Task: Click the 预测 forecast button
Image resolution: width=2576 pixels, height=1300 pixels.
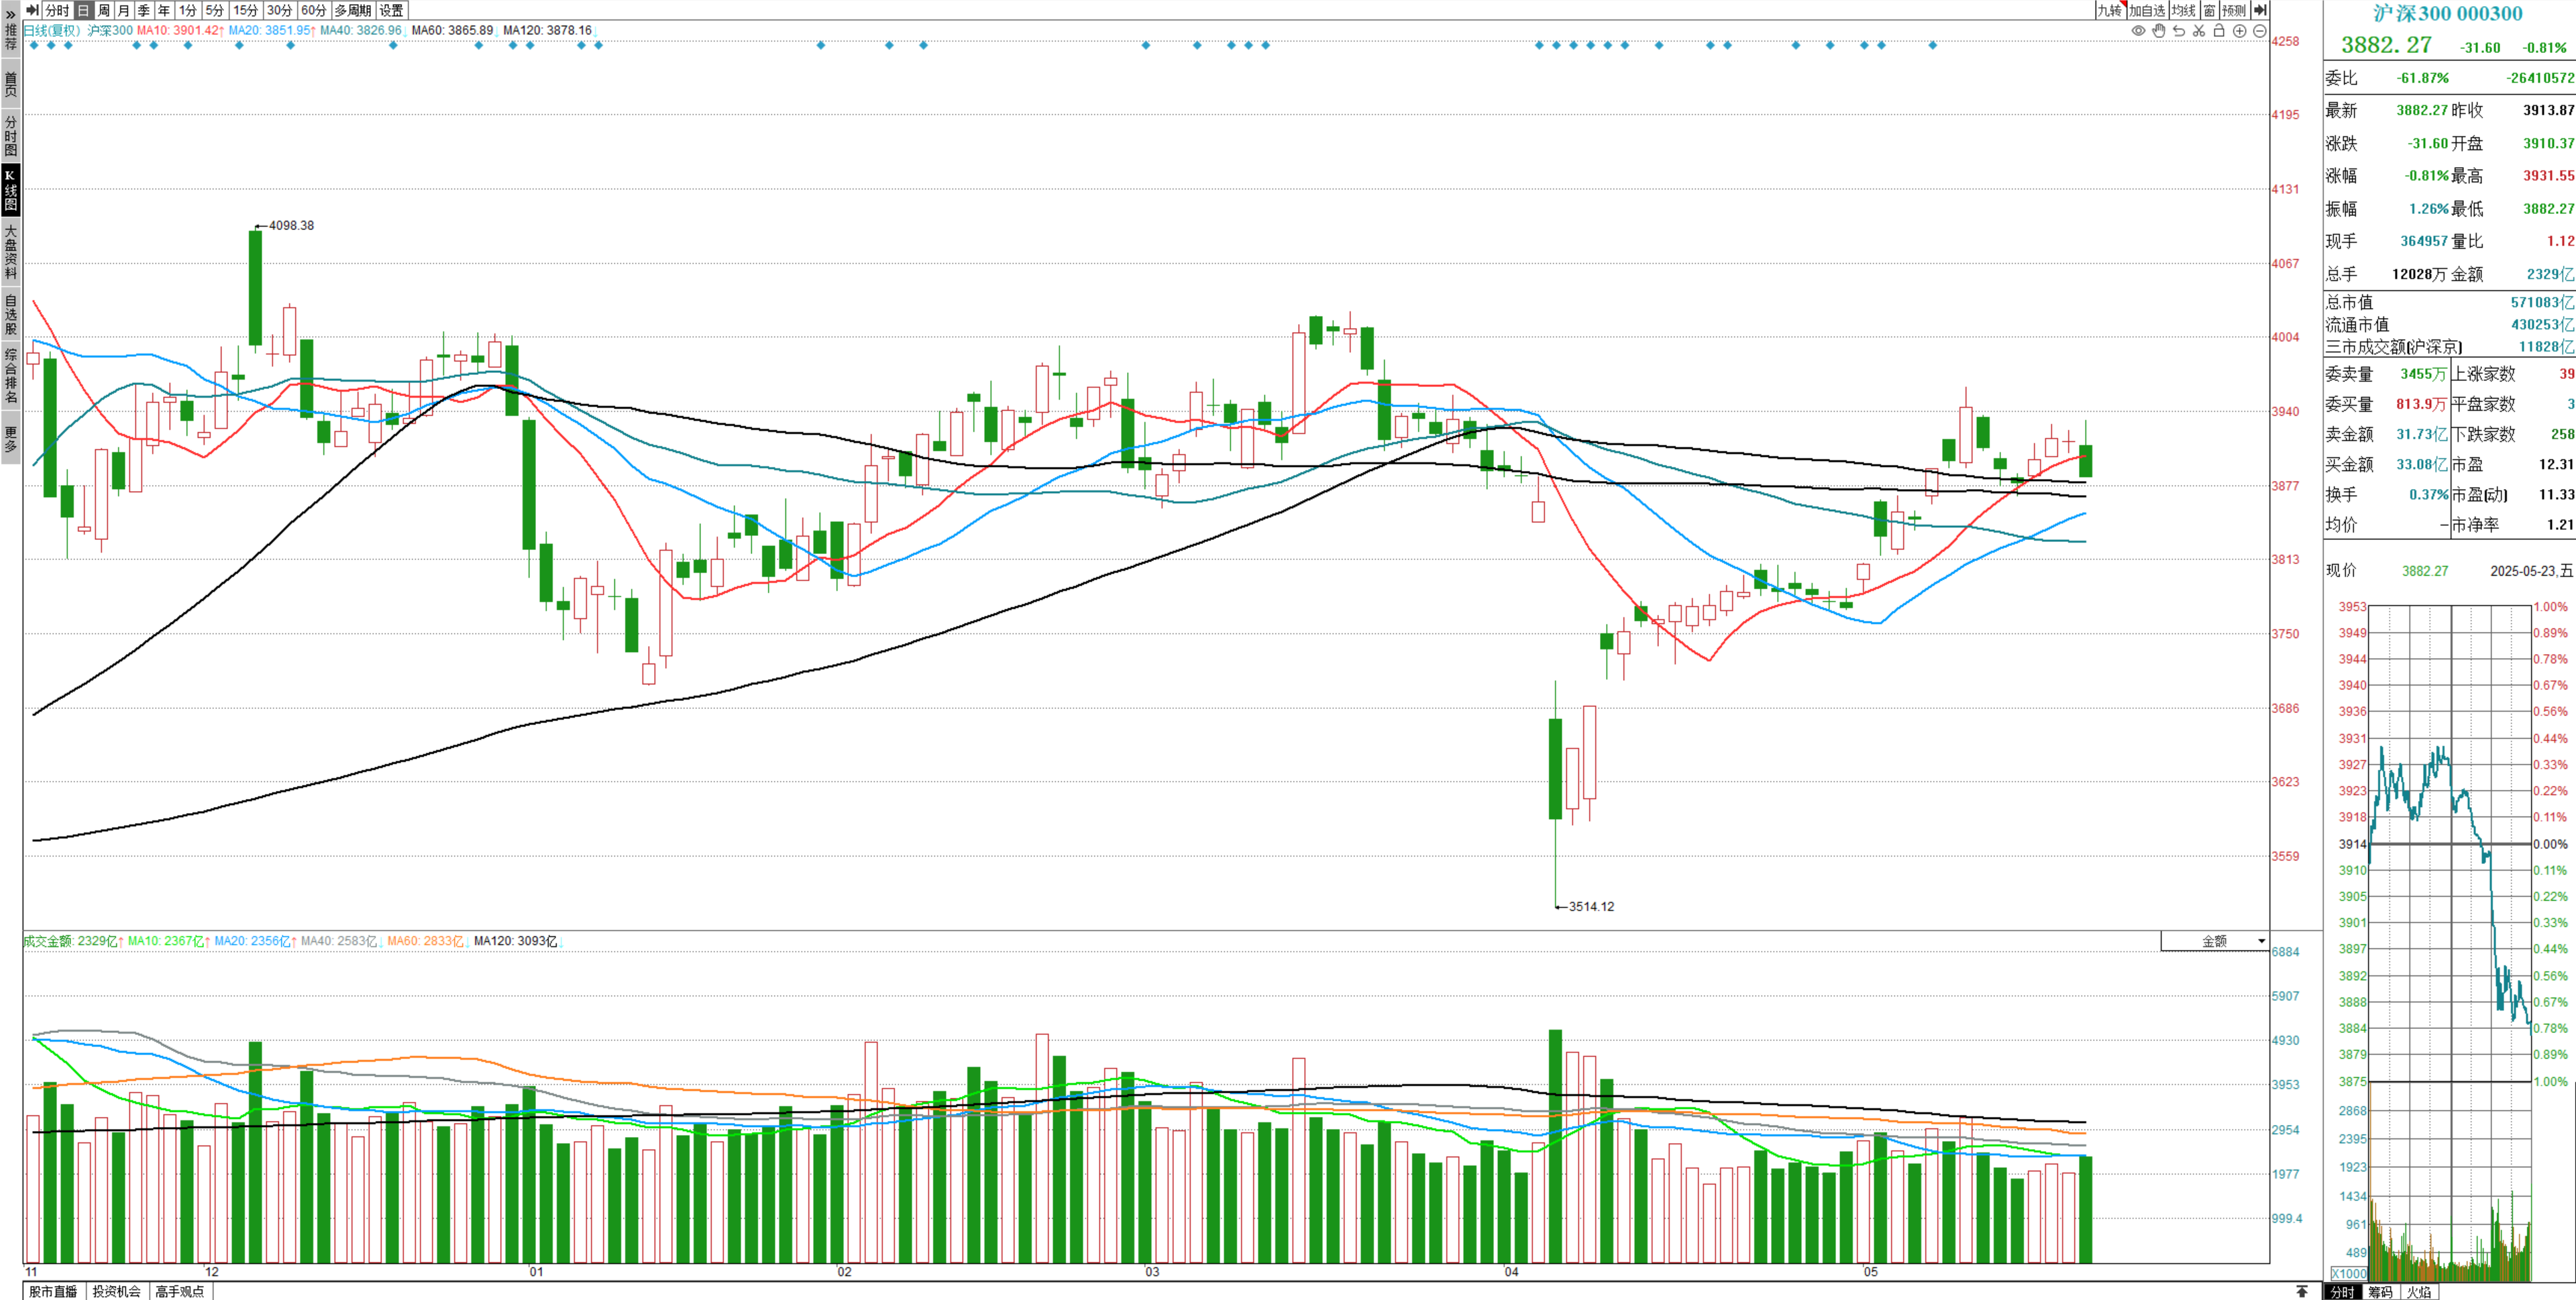Action: click(x=2234, y=10)
